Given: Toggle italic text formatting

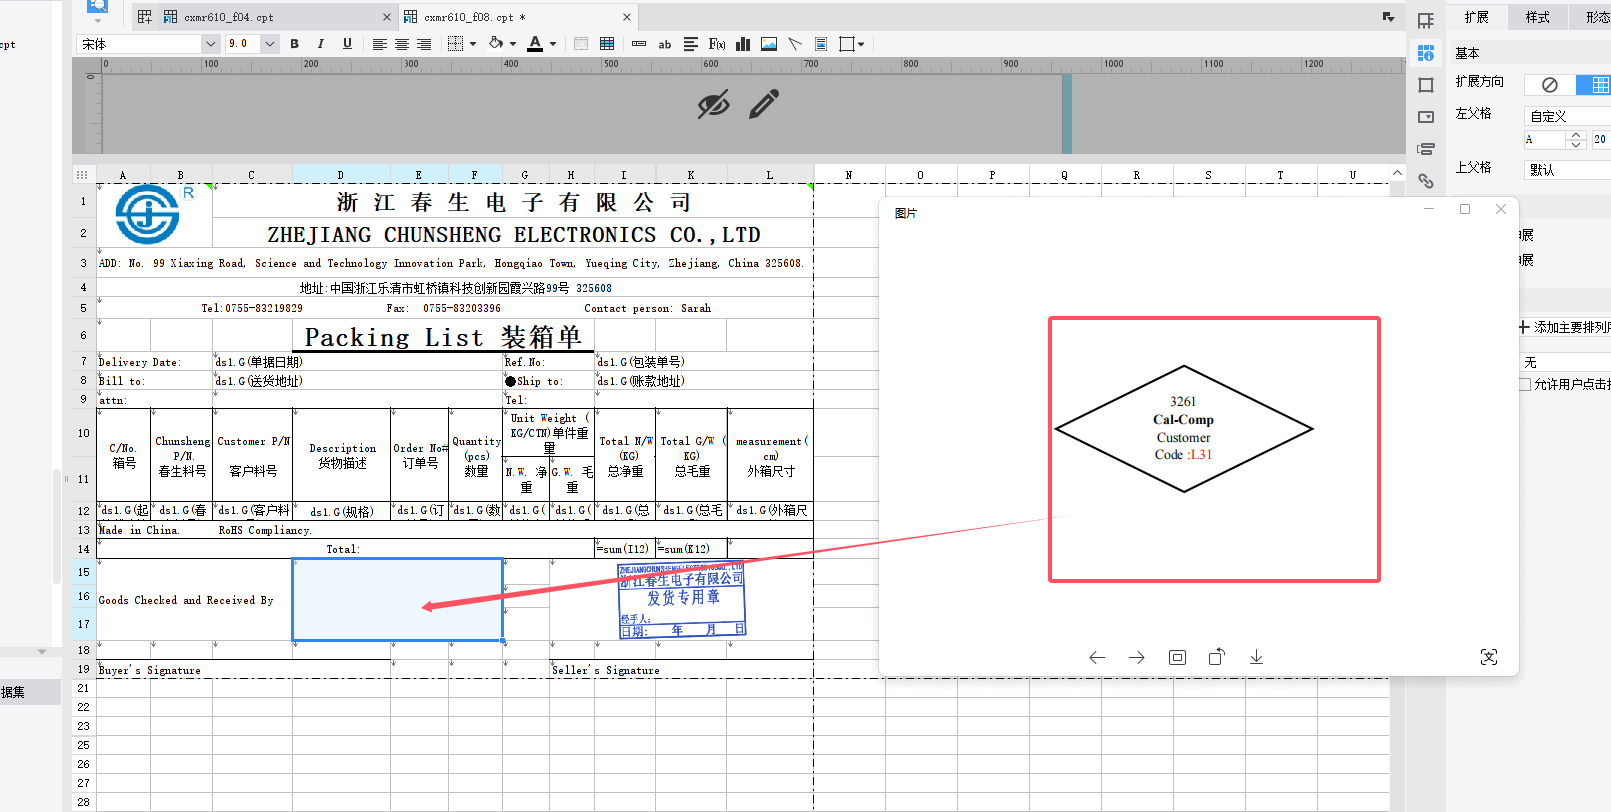Looking at the screenshot, I should pos(320,44).
